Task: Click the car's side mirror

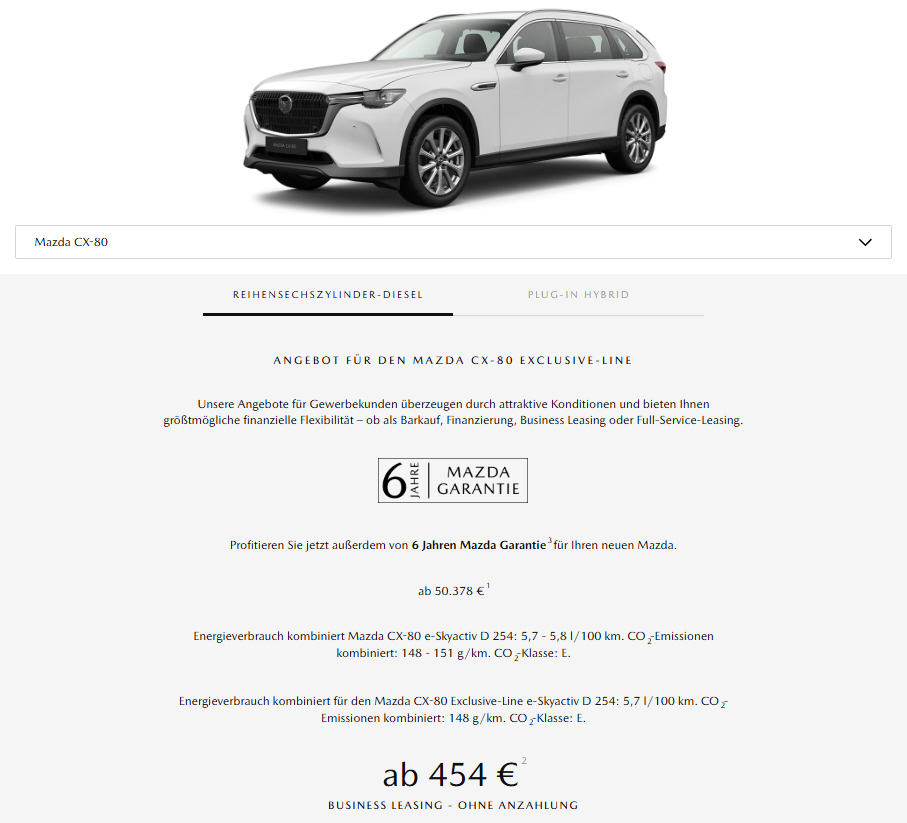Action: (527, 58)
